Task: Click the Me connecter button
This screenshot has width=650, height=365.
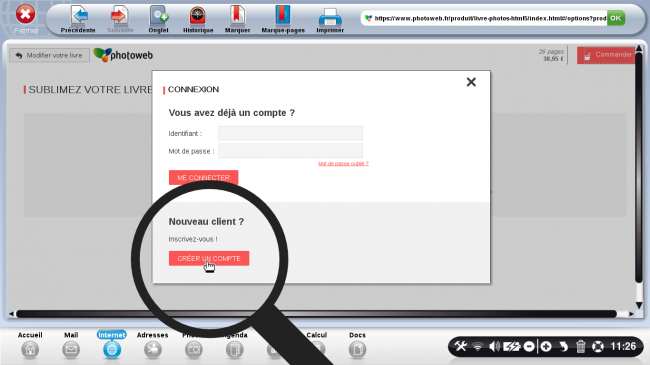Action: coord(203,178)
